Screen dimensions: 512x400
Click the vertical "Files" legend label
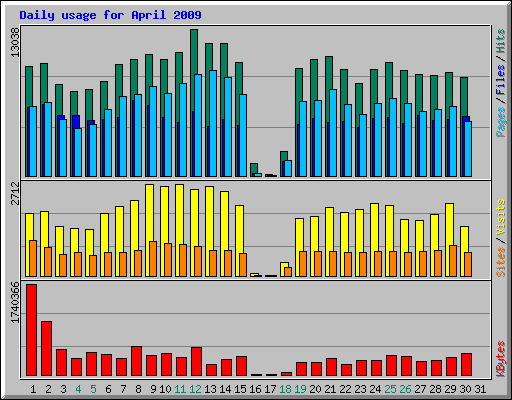[x=501, y=80]
